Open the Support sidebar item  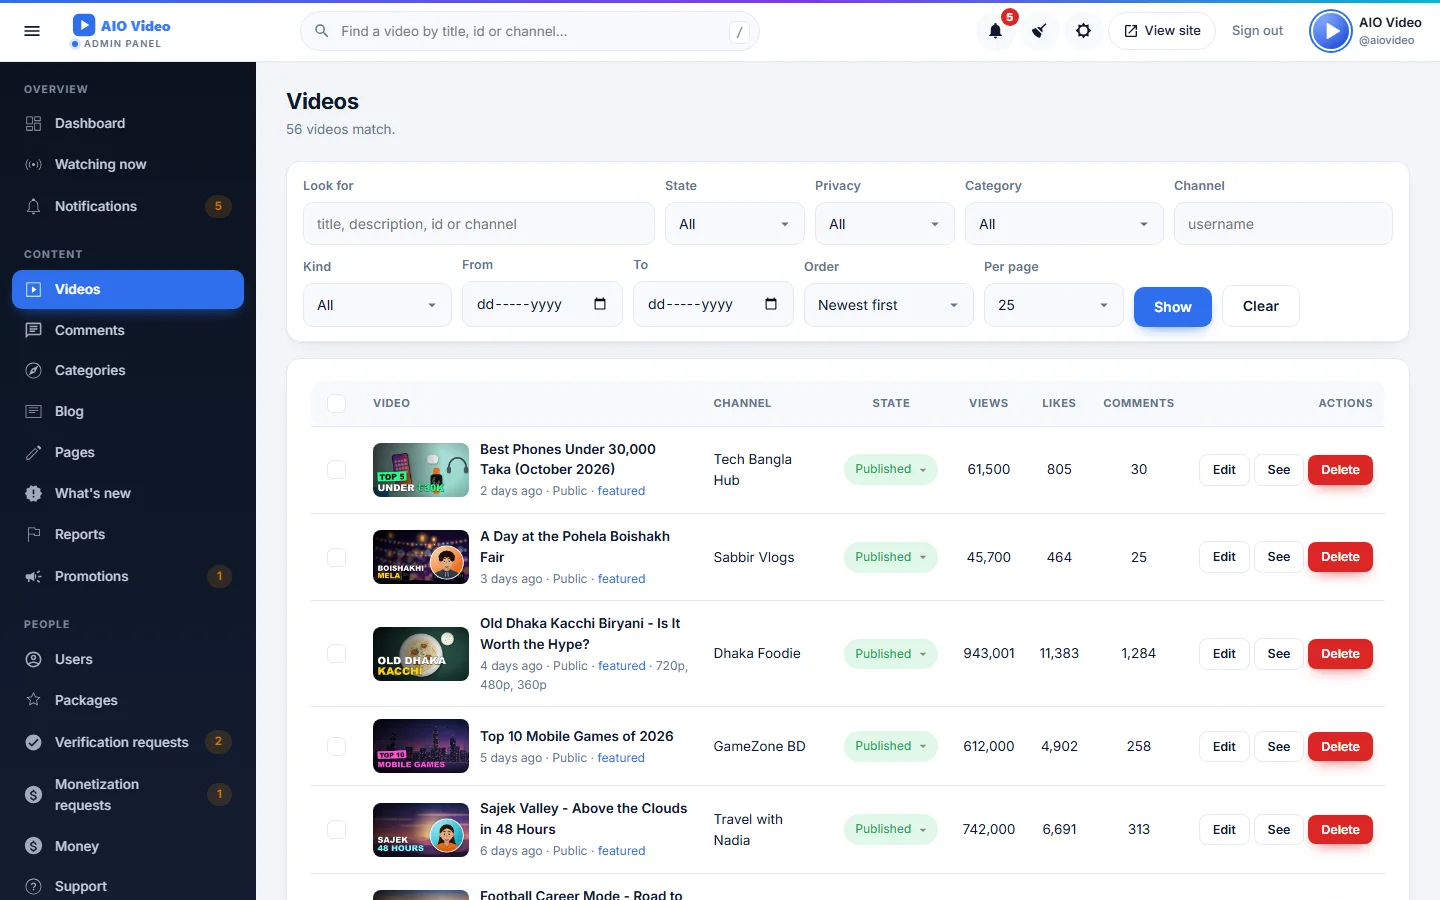tap(128, 886)
